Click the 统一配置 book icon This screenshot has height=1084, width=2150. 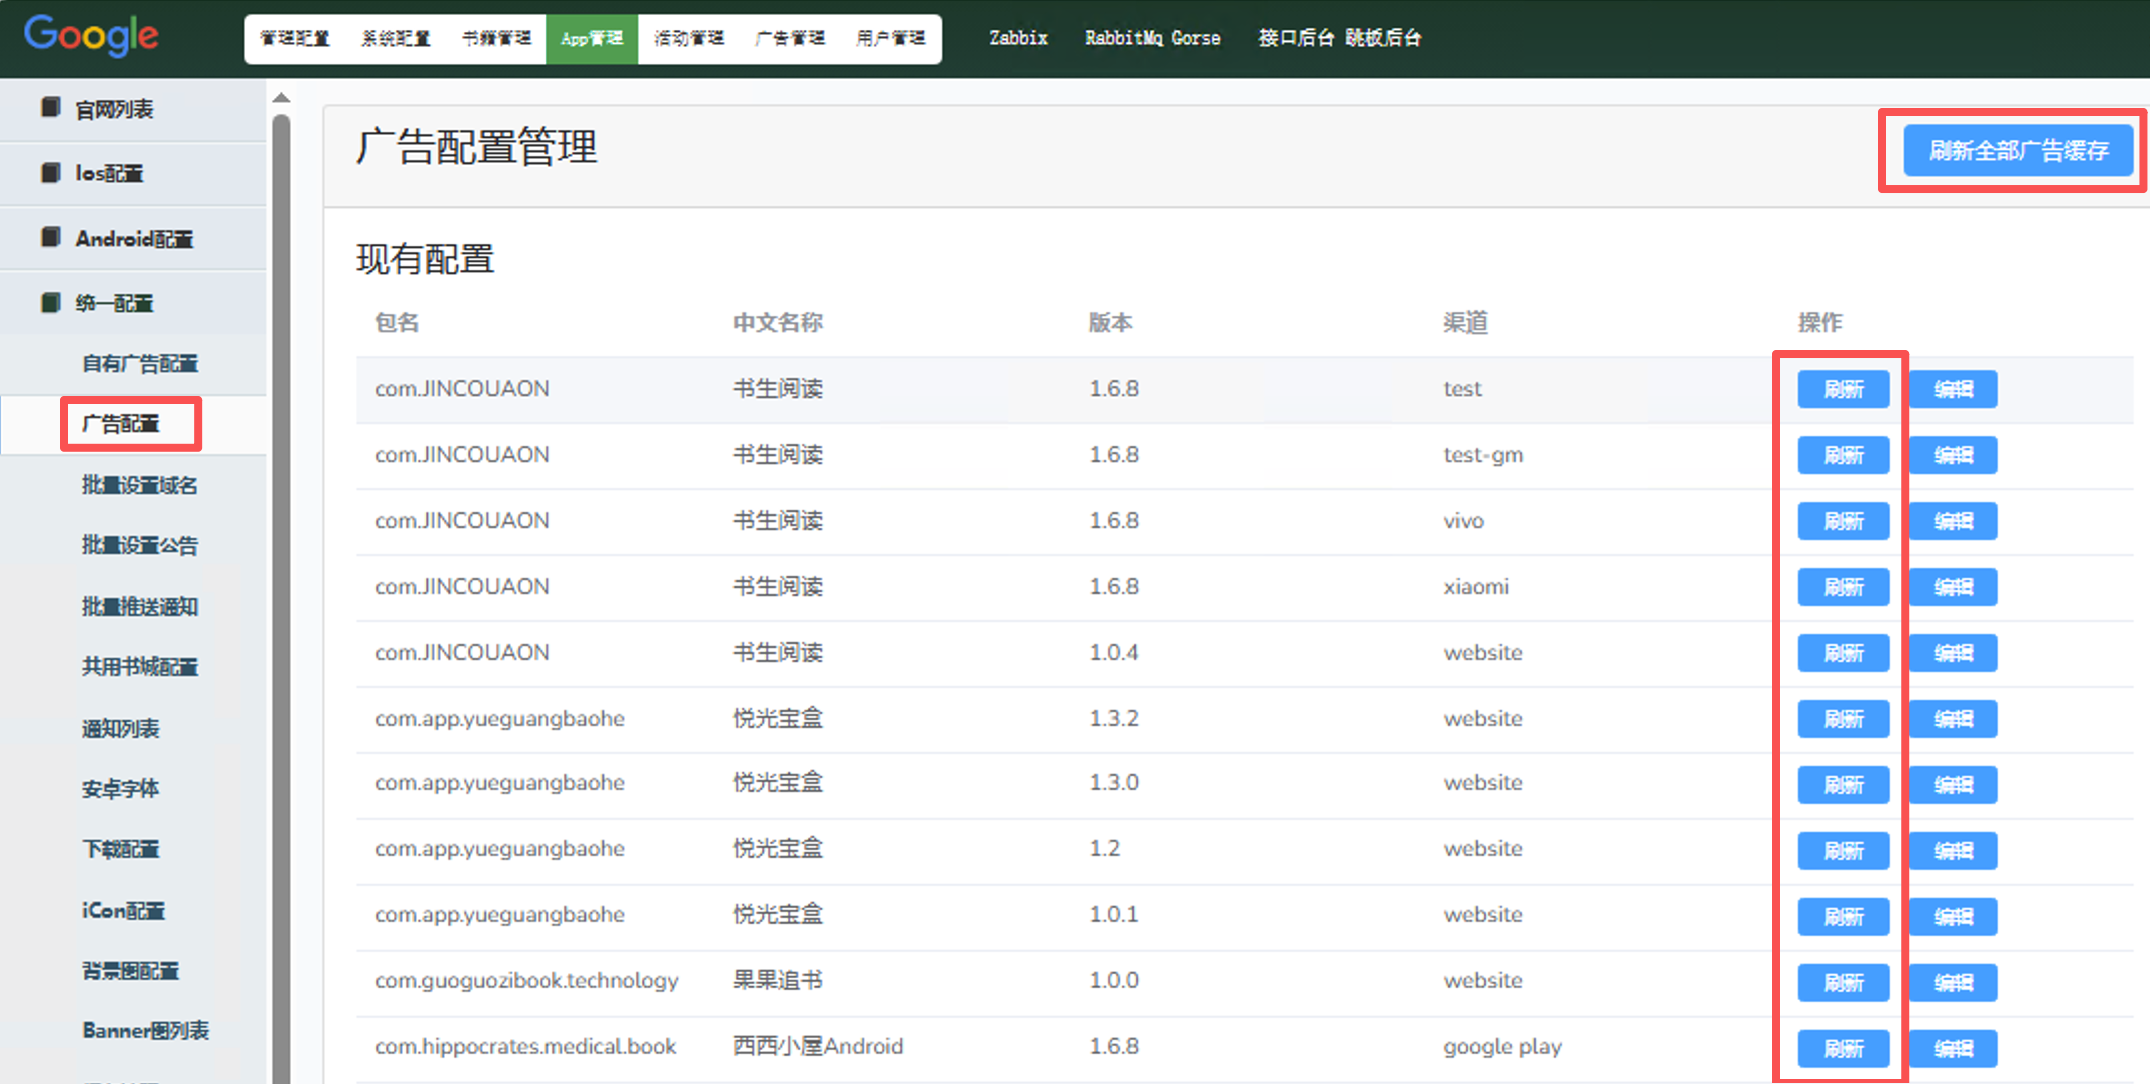point(50,302)
